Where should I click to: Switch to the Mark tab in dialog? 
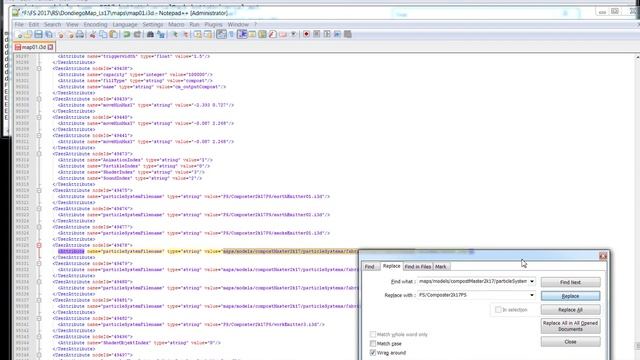coord(441,267)
